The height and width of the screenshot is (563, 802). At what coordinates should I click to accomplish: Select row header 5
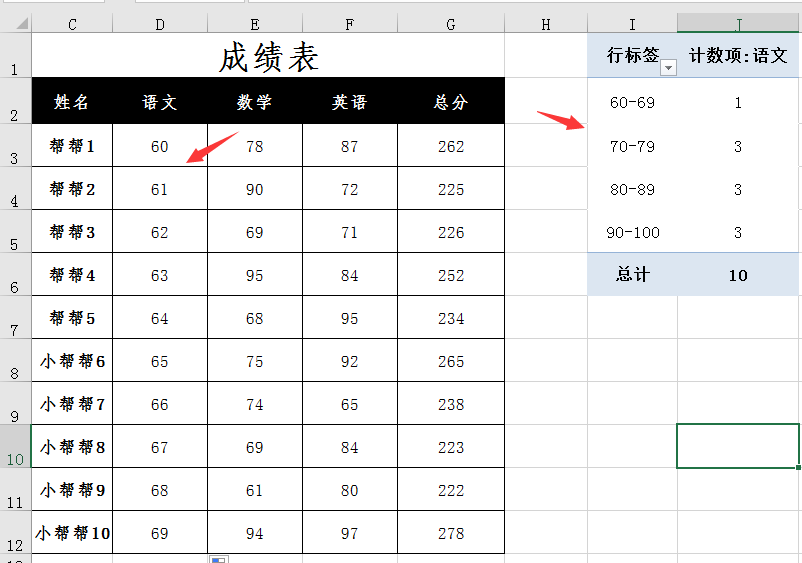click(15, 231)
